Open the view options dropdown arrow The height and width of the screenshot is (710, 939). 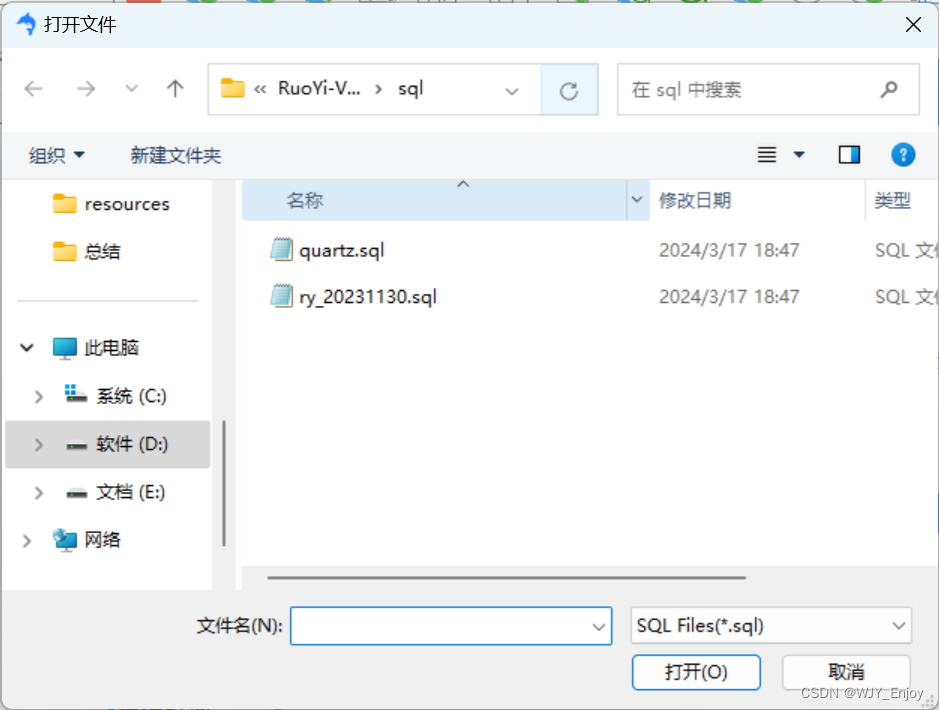[799, 155]
